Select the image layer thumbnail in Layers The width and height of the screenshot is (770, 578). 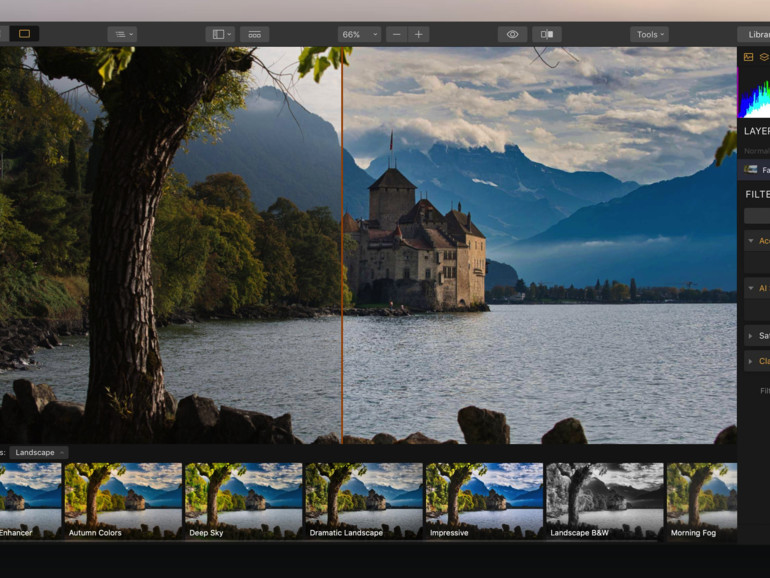pyautogui.click(x=750, y=169)
